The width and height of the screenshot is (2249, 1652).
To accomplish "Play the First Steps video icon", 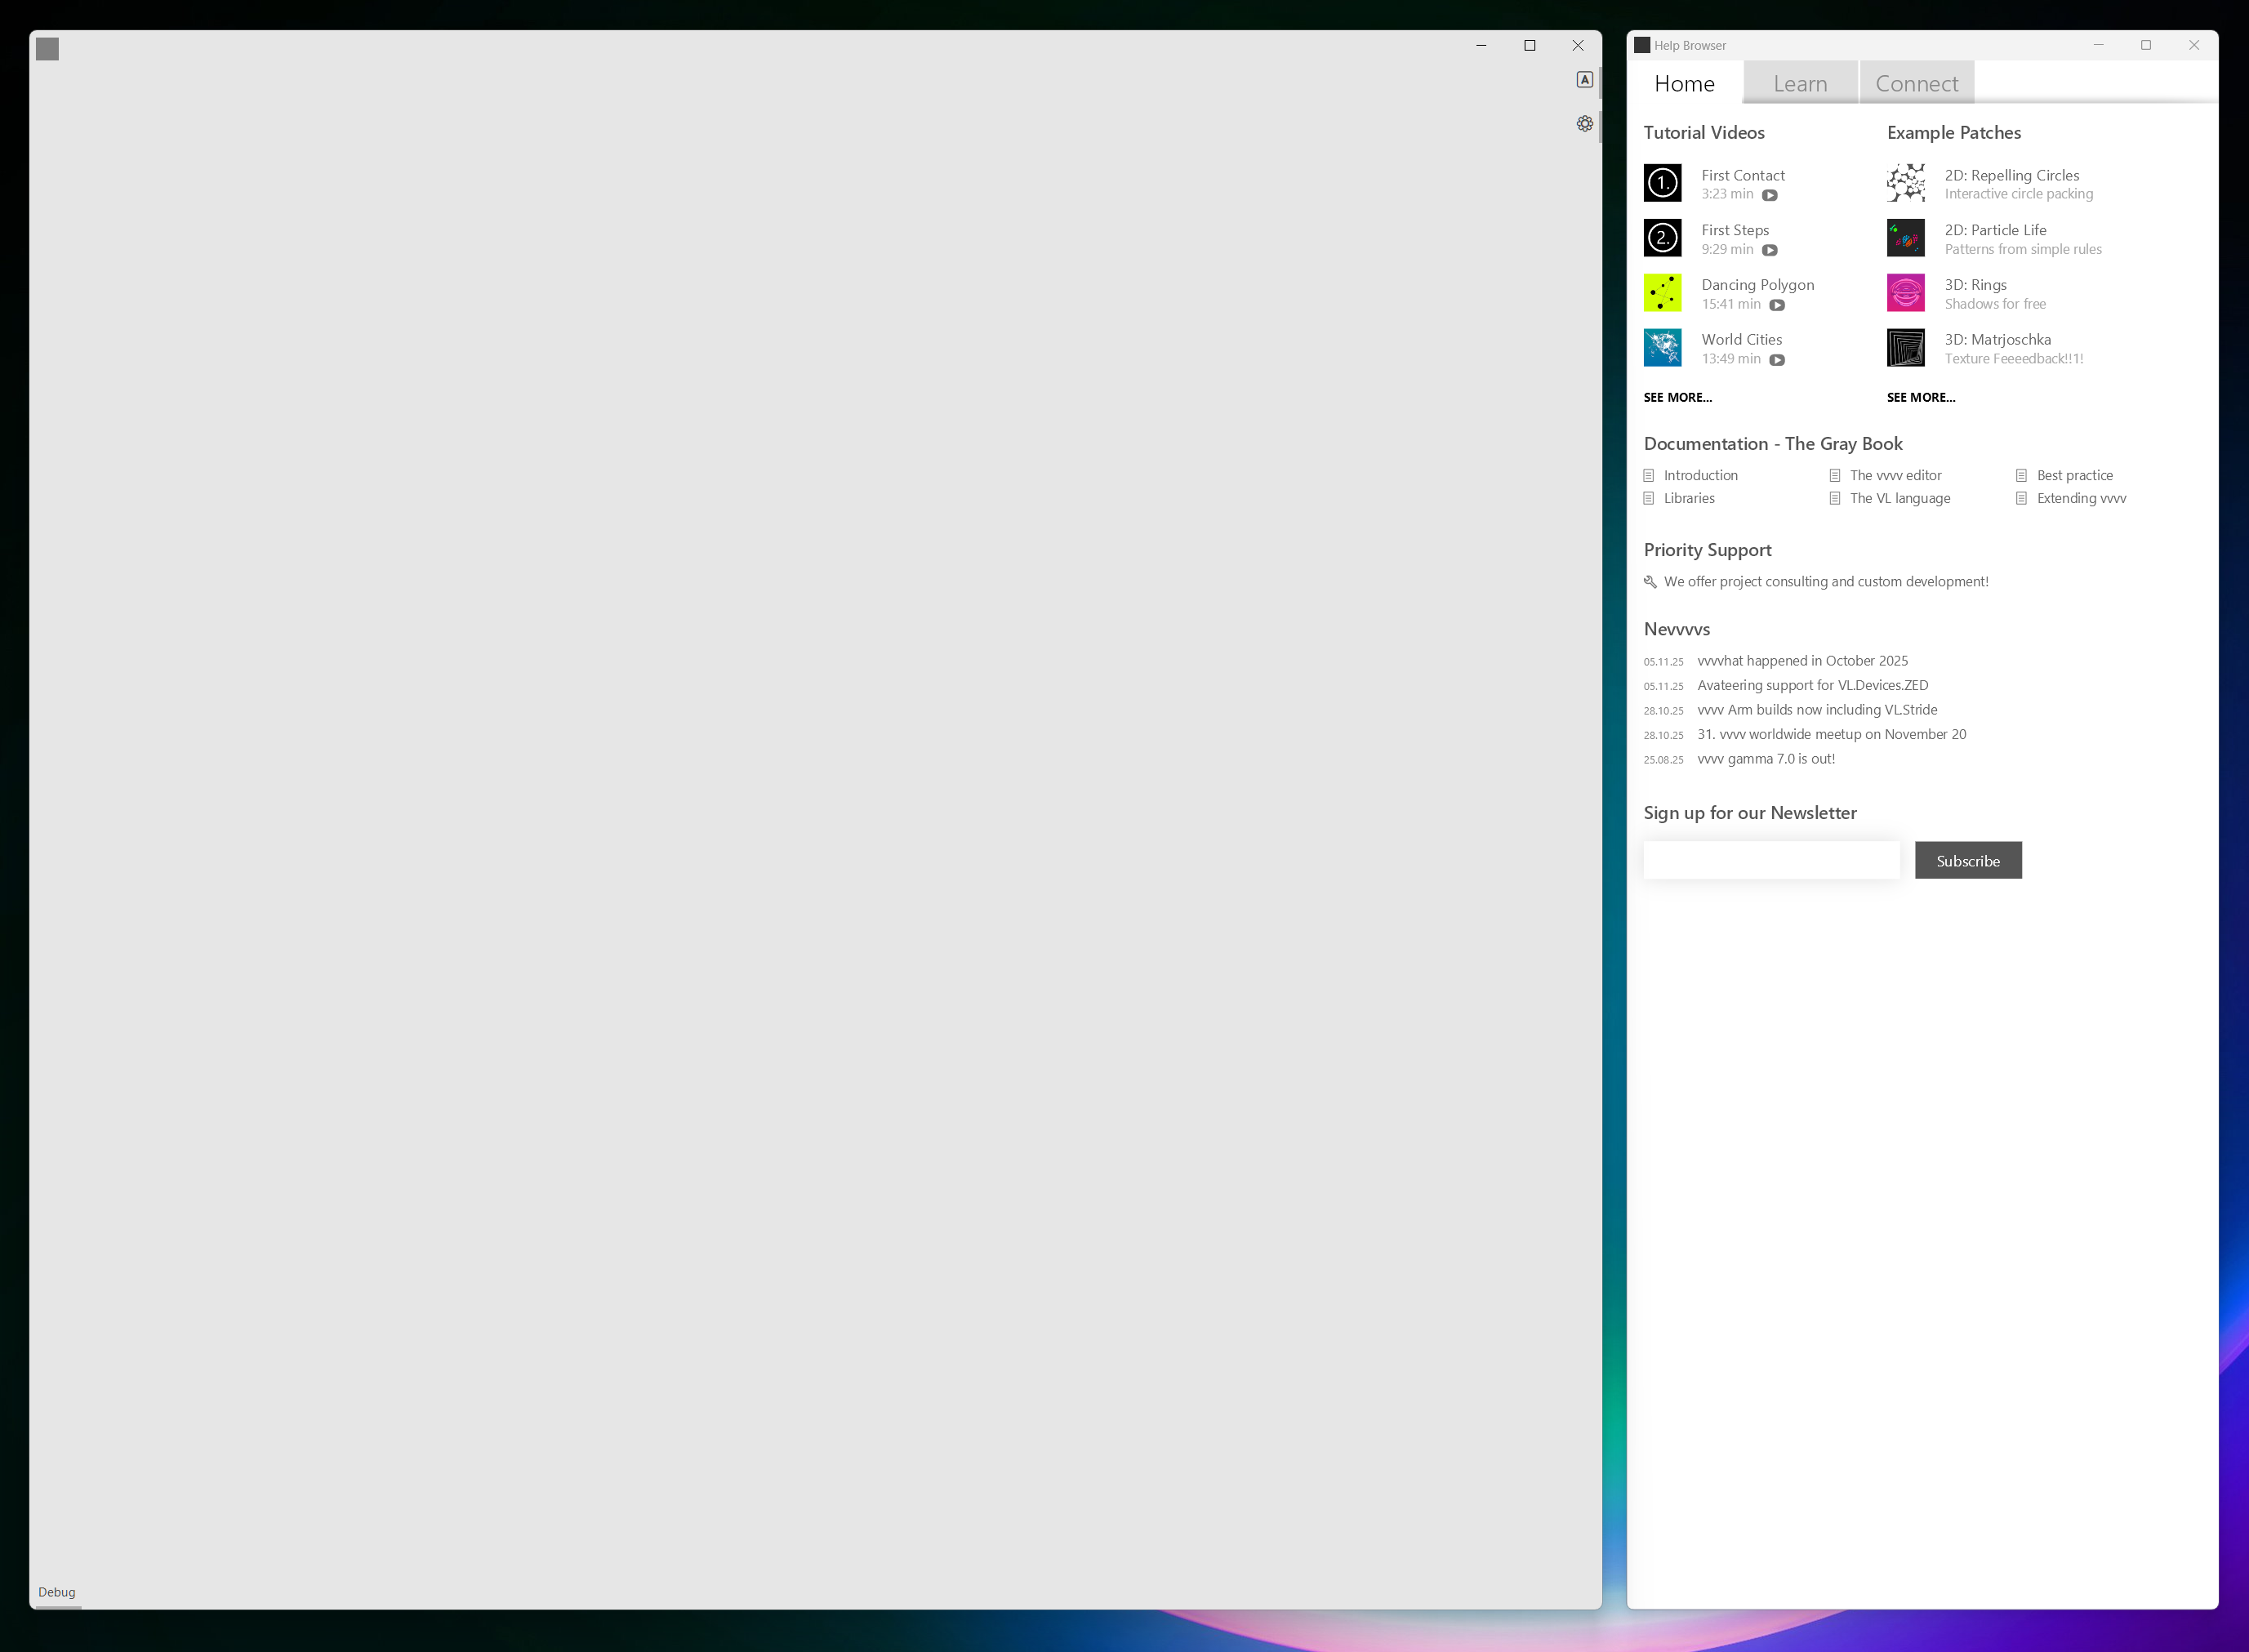I will [x=1769, y=250].
